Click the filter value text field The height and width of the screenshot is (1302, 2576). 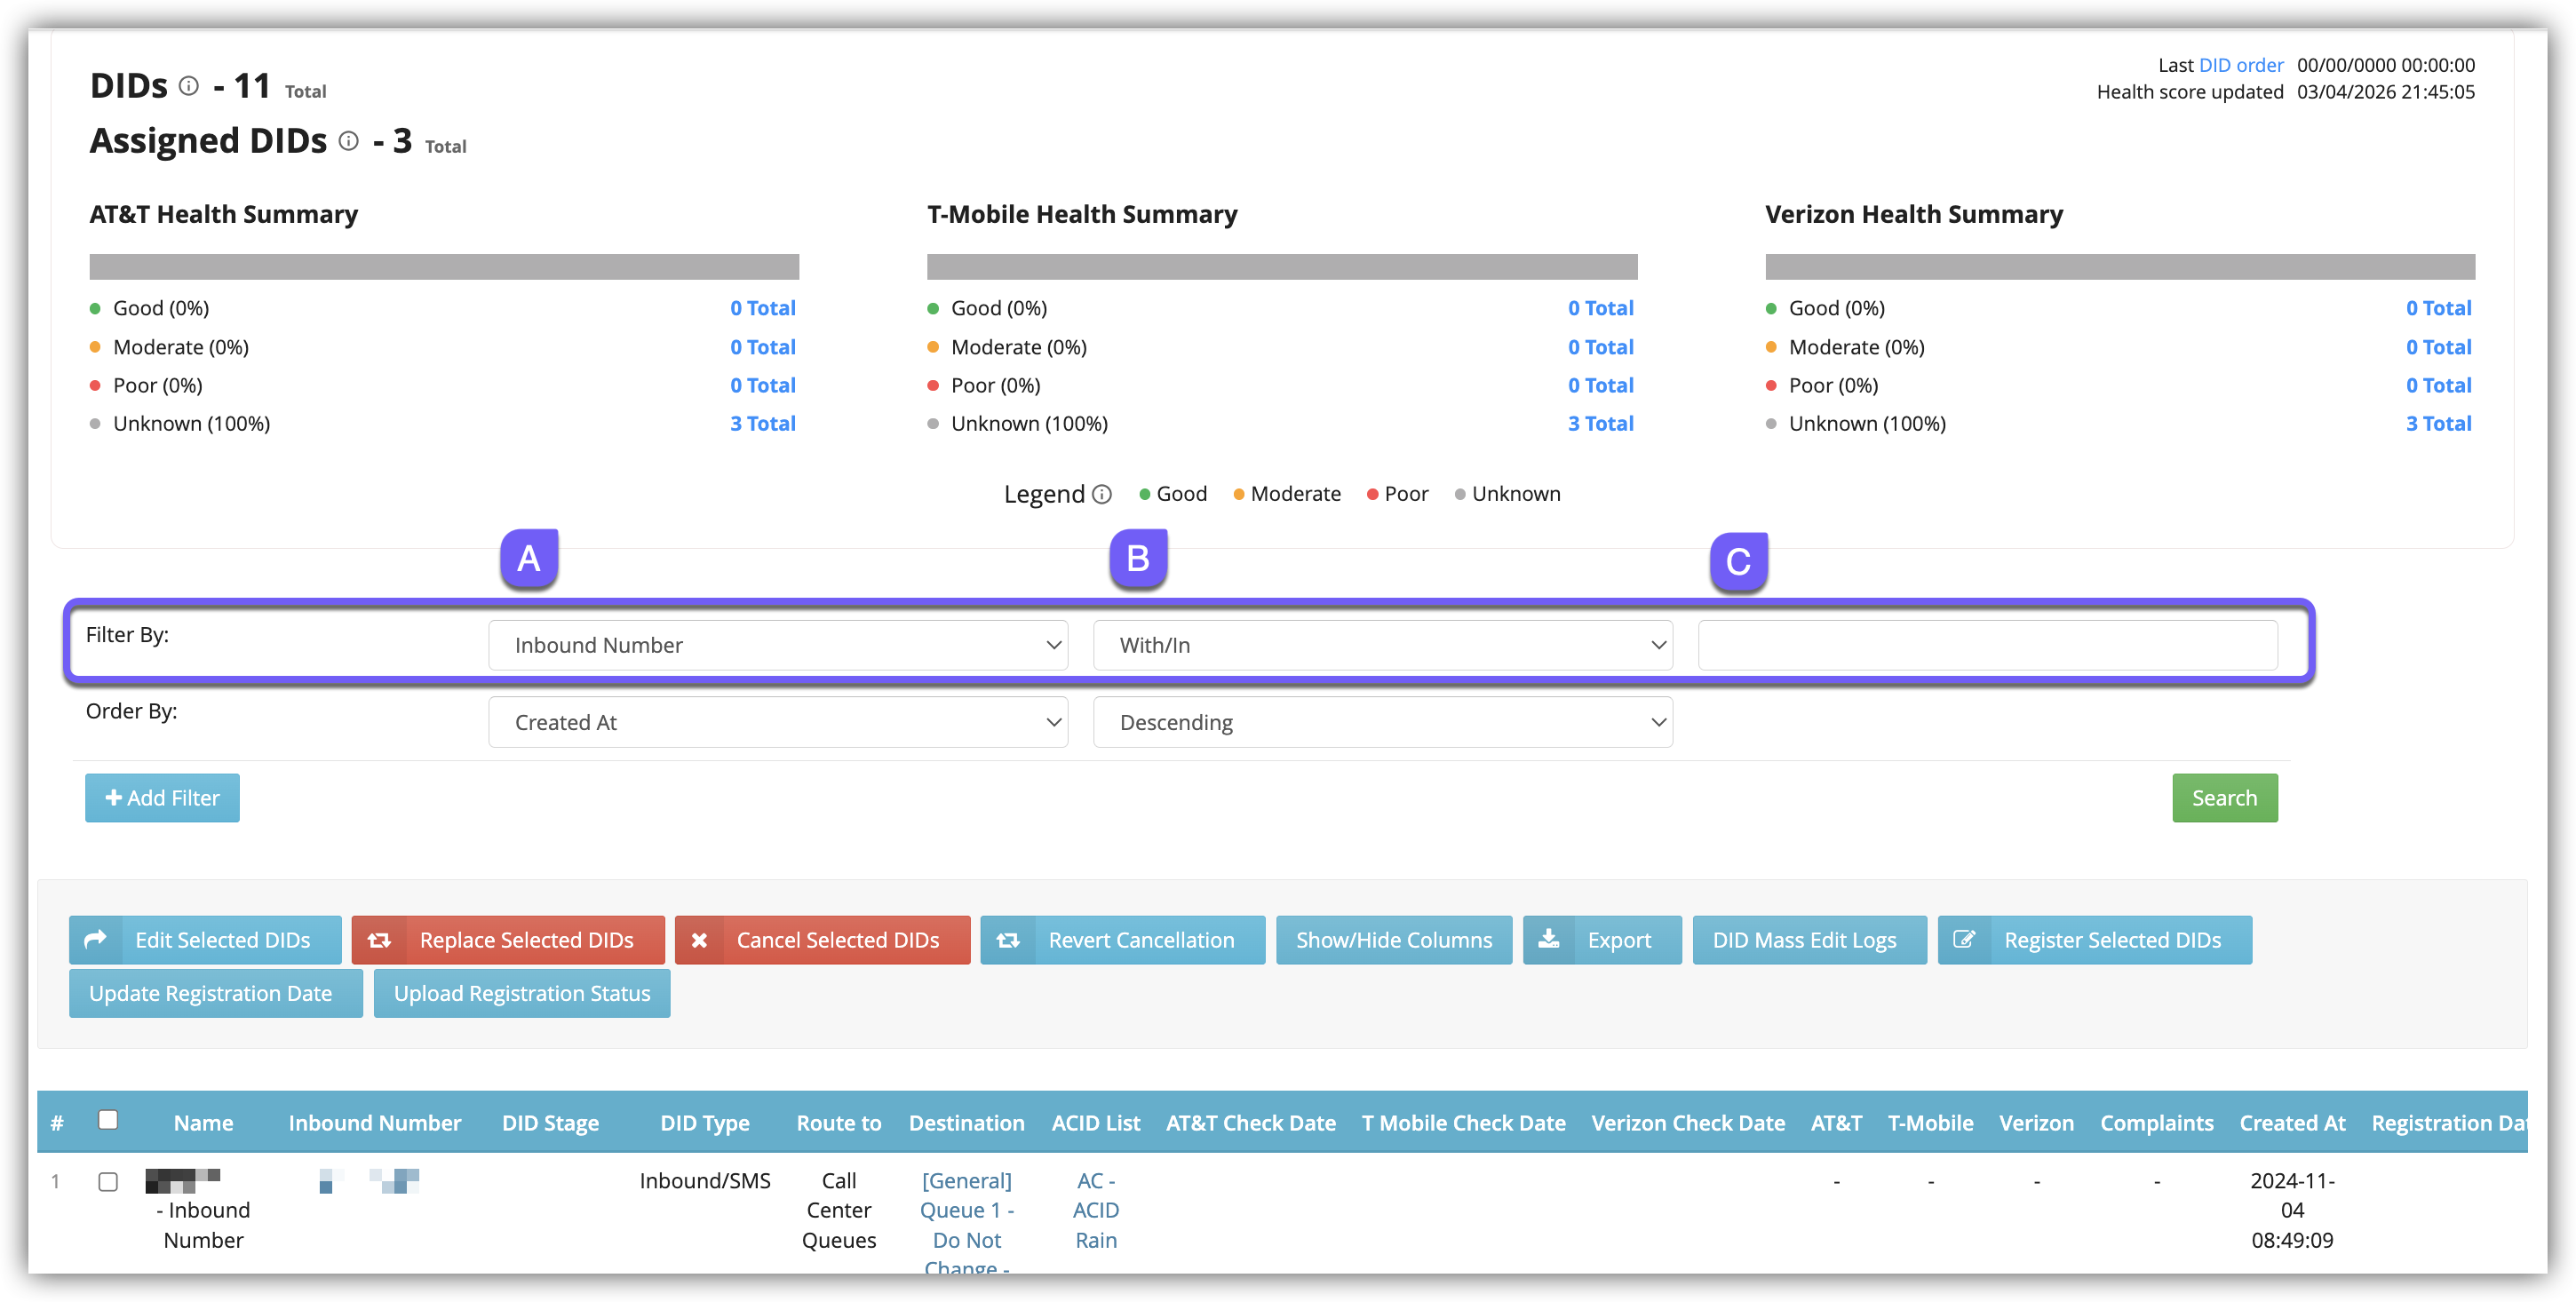pyautogui.click(x=1987, y=645)
